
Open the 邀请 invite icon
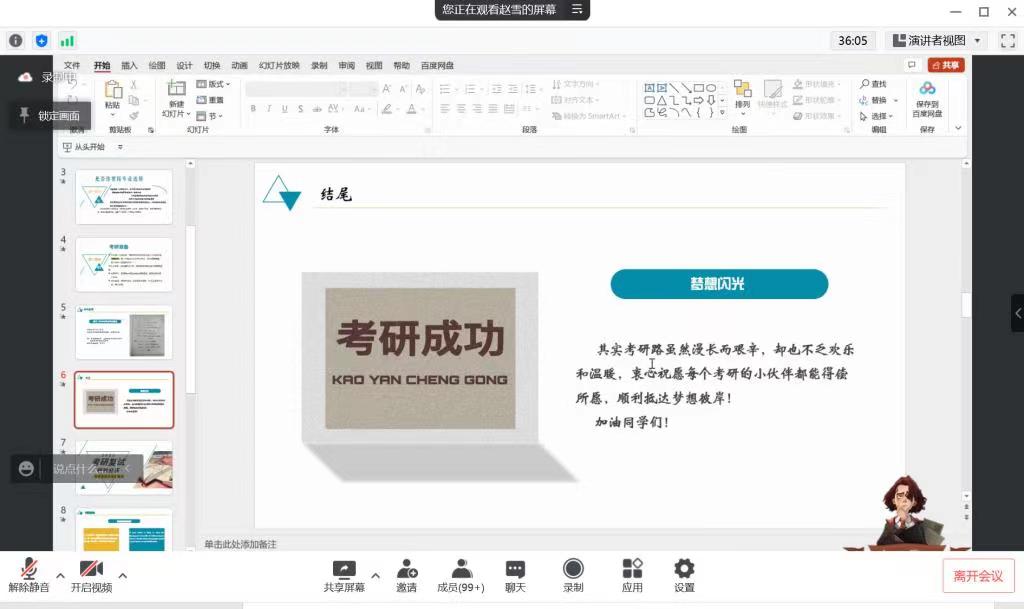[x=406, y=575]
